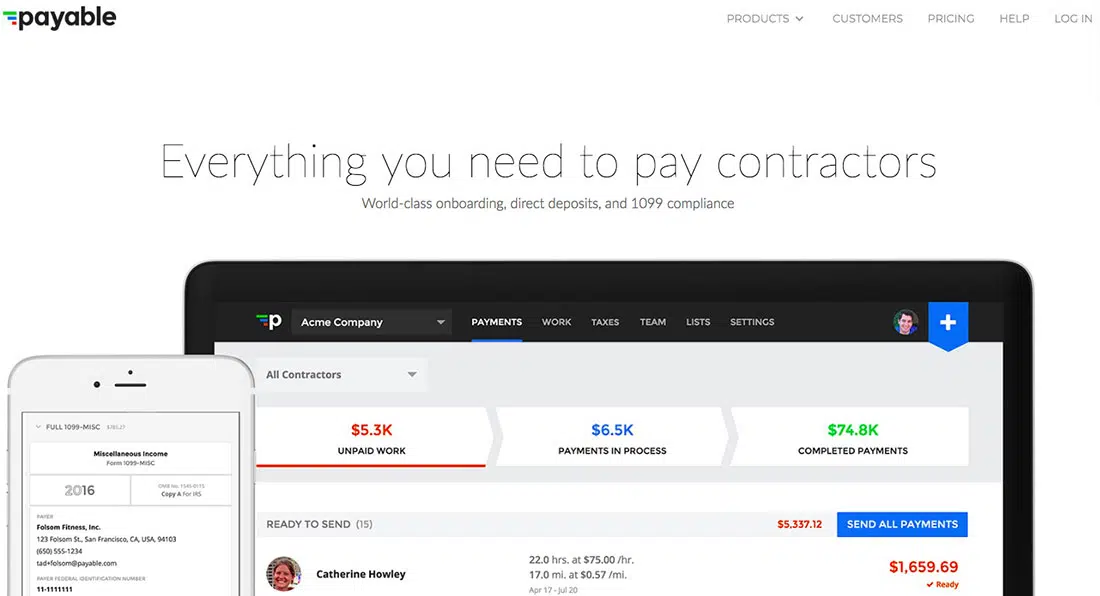Viewport: 1100px width, 596px height.
Task: Click the blue plus add button
Action: [948, 323]
